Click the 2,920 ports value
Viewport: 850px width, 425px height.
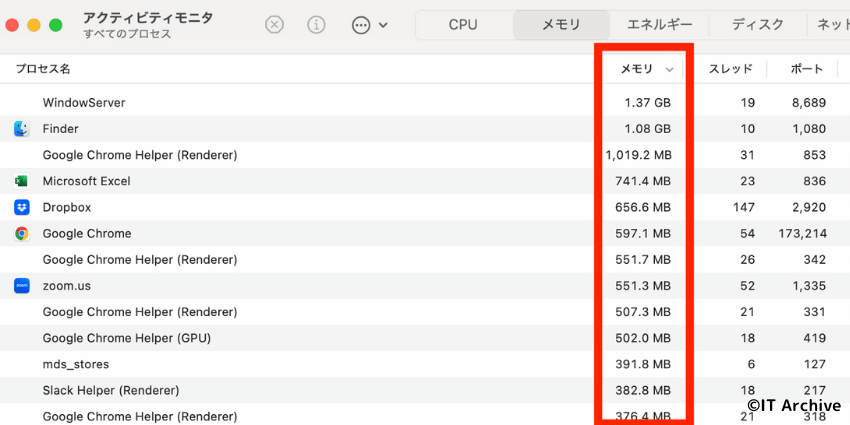[x=808, y=207]
